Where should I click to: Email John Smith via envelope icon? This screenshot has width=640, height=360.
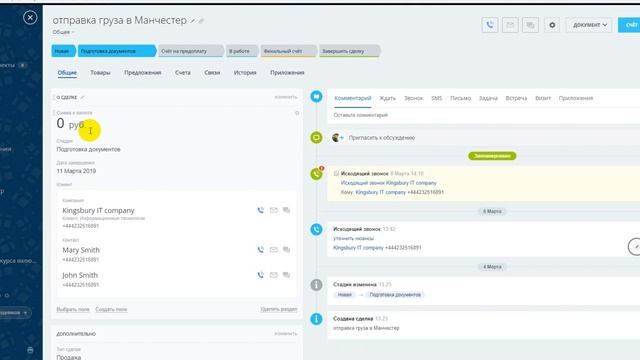coord(273,275)
